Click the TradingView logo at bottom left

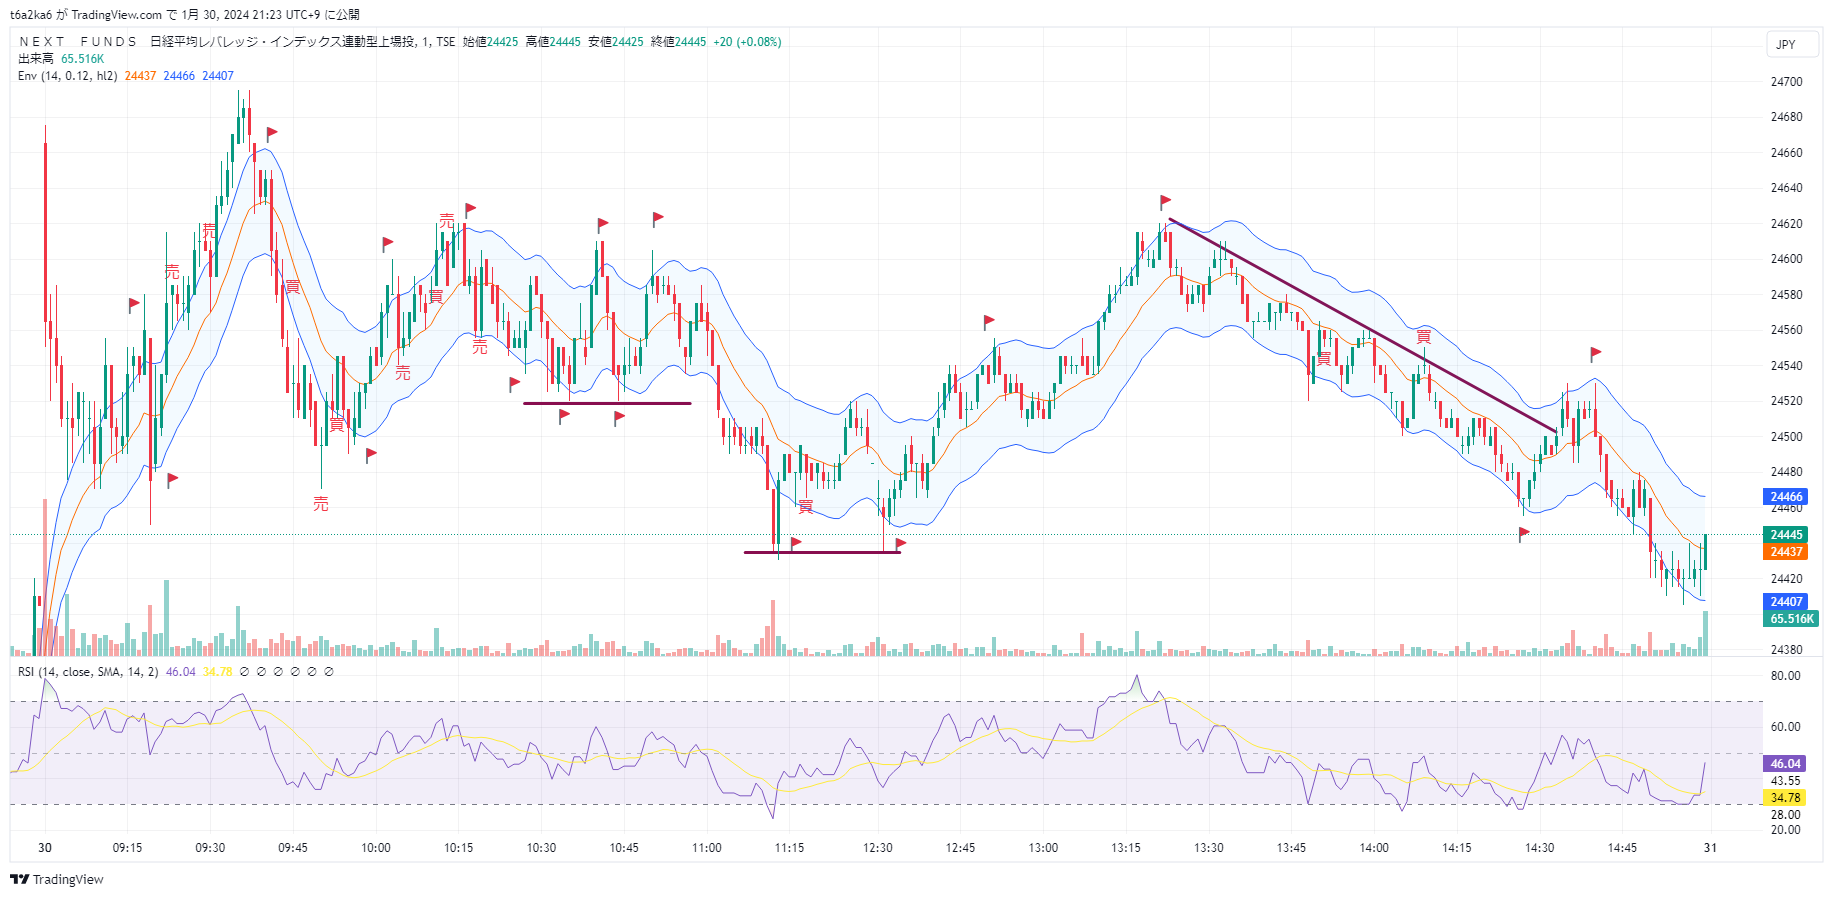[57, 879]
